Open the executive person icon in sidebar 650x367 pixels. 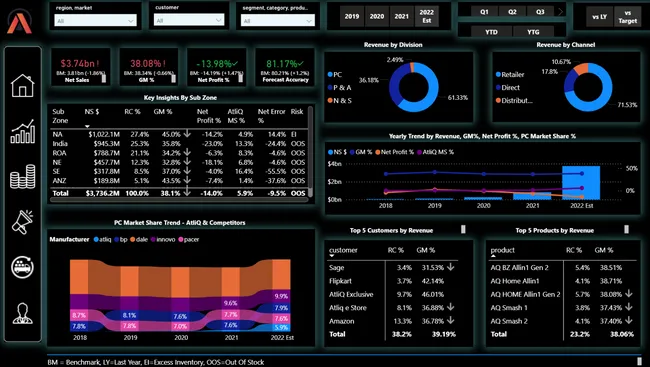click(22, 313)
